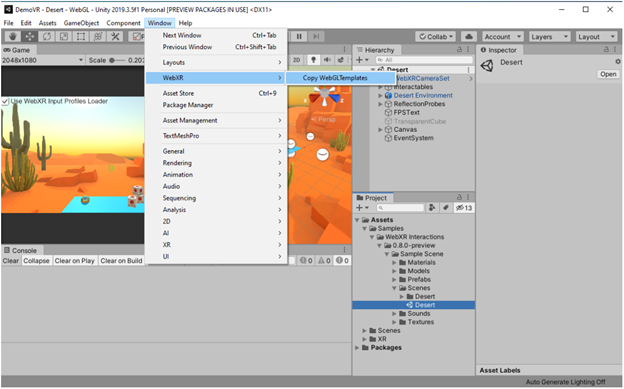The width and height of the screenshot is (624, 389).
Task: Open the Layout dropdown
Action: pyautogui.click(x=596, y=37)
